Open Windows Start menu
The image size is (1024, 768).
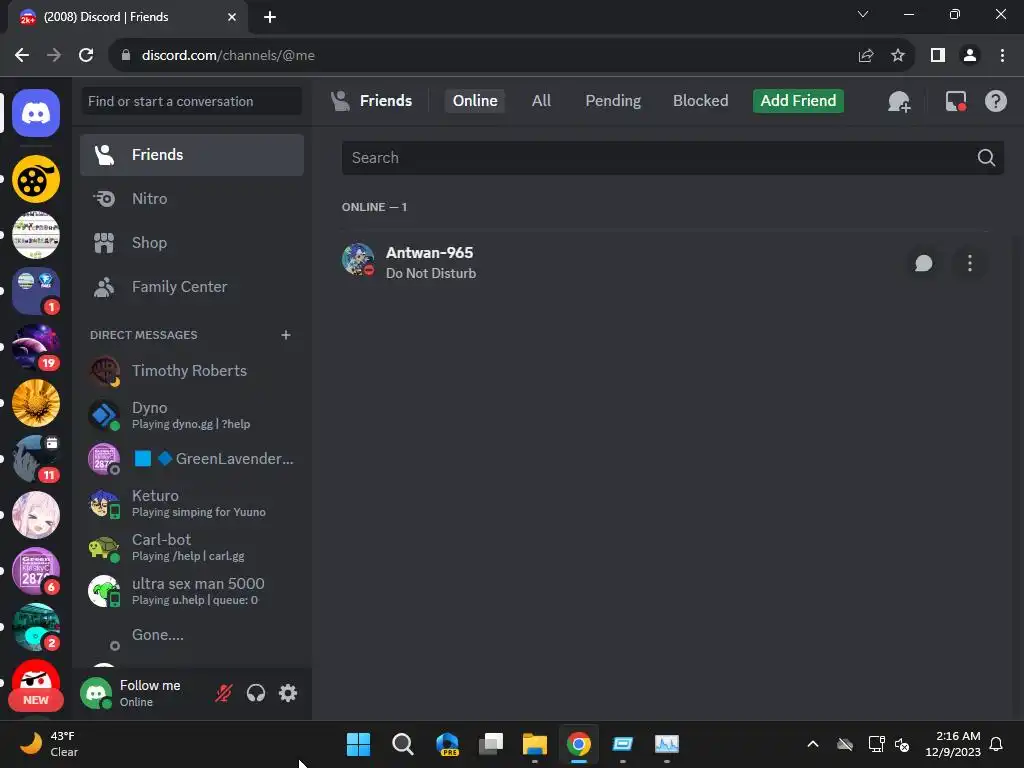pos(358,744)
